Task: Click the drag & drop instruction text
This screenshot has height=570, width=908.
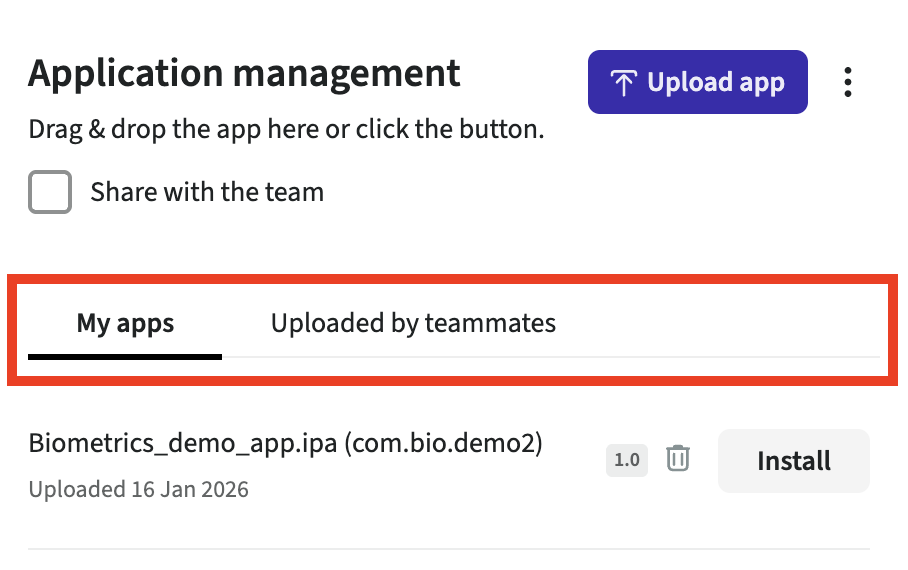Action: coord(286,131)
